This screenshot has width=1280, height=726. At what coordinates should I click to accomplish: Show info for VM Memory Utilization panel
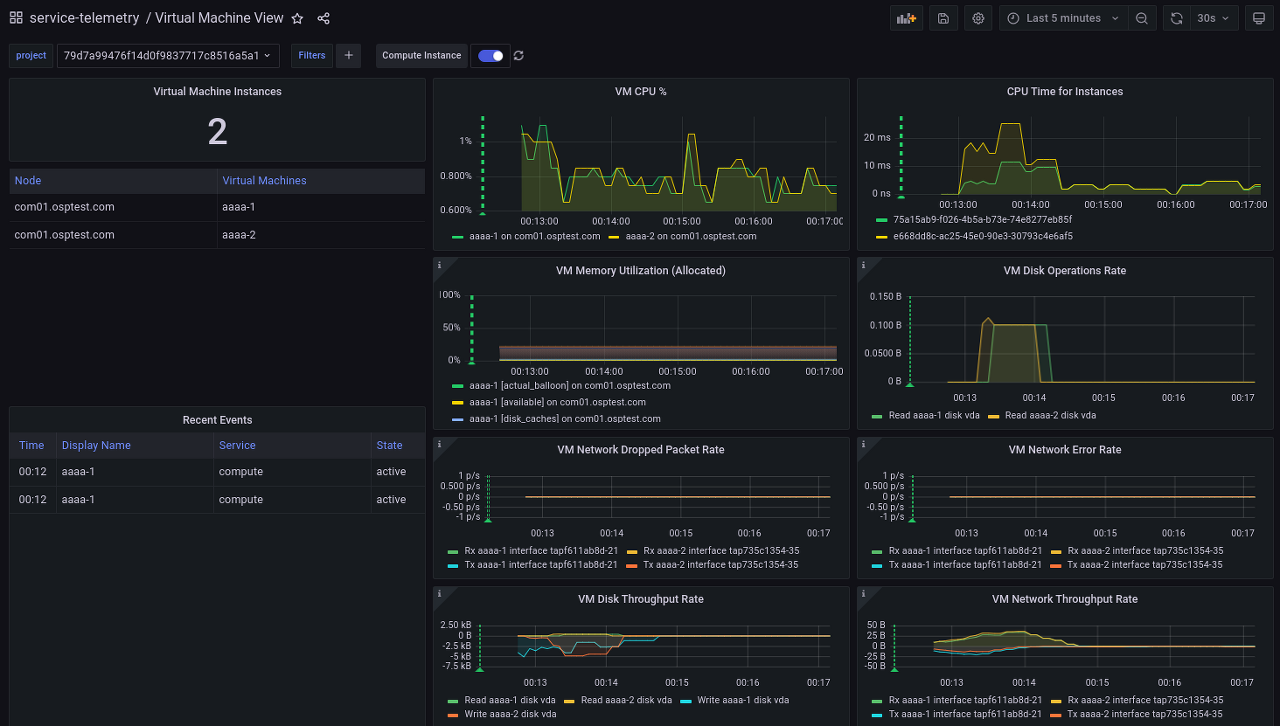coord(440,265)
